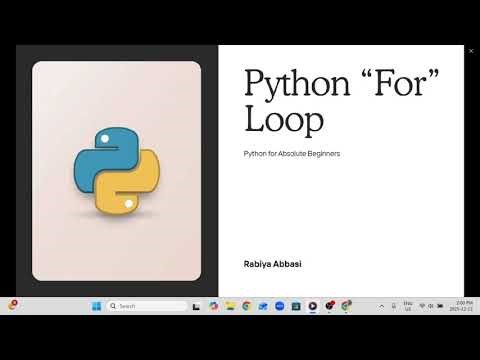Click the battery status tray icon
This screenshot has width=480, height=360.
click(x=440, y=306)
